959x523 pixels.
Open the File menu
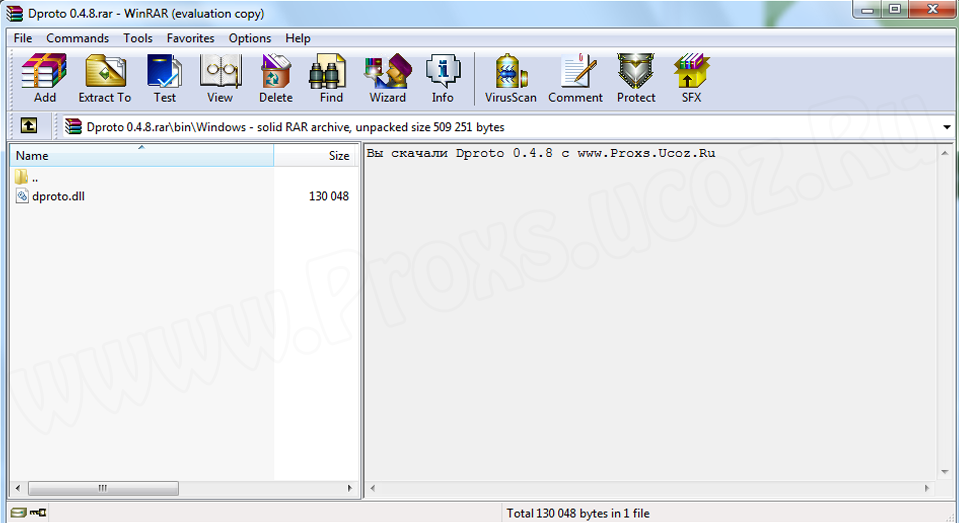click(x=23, y=38)
